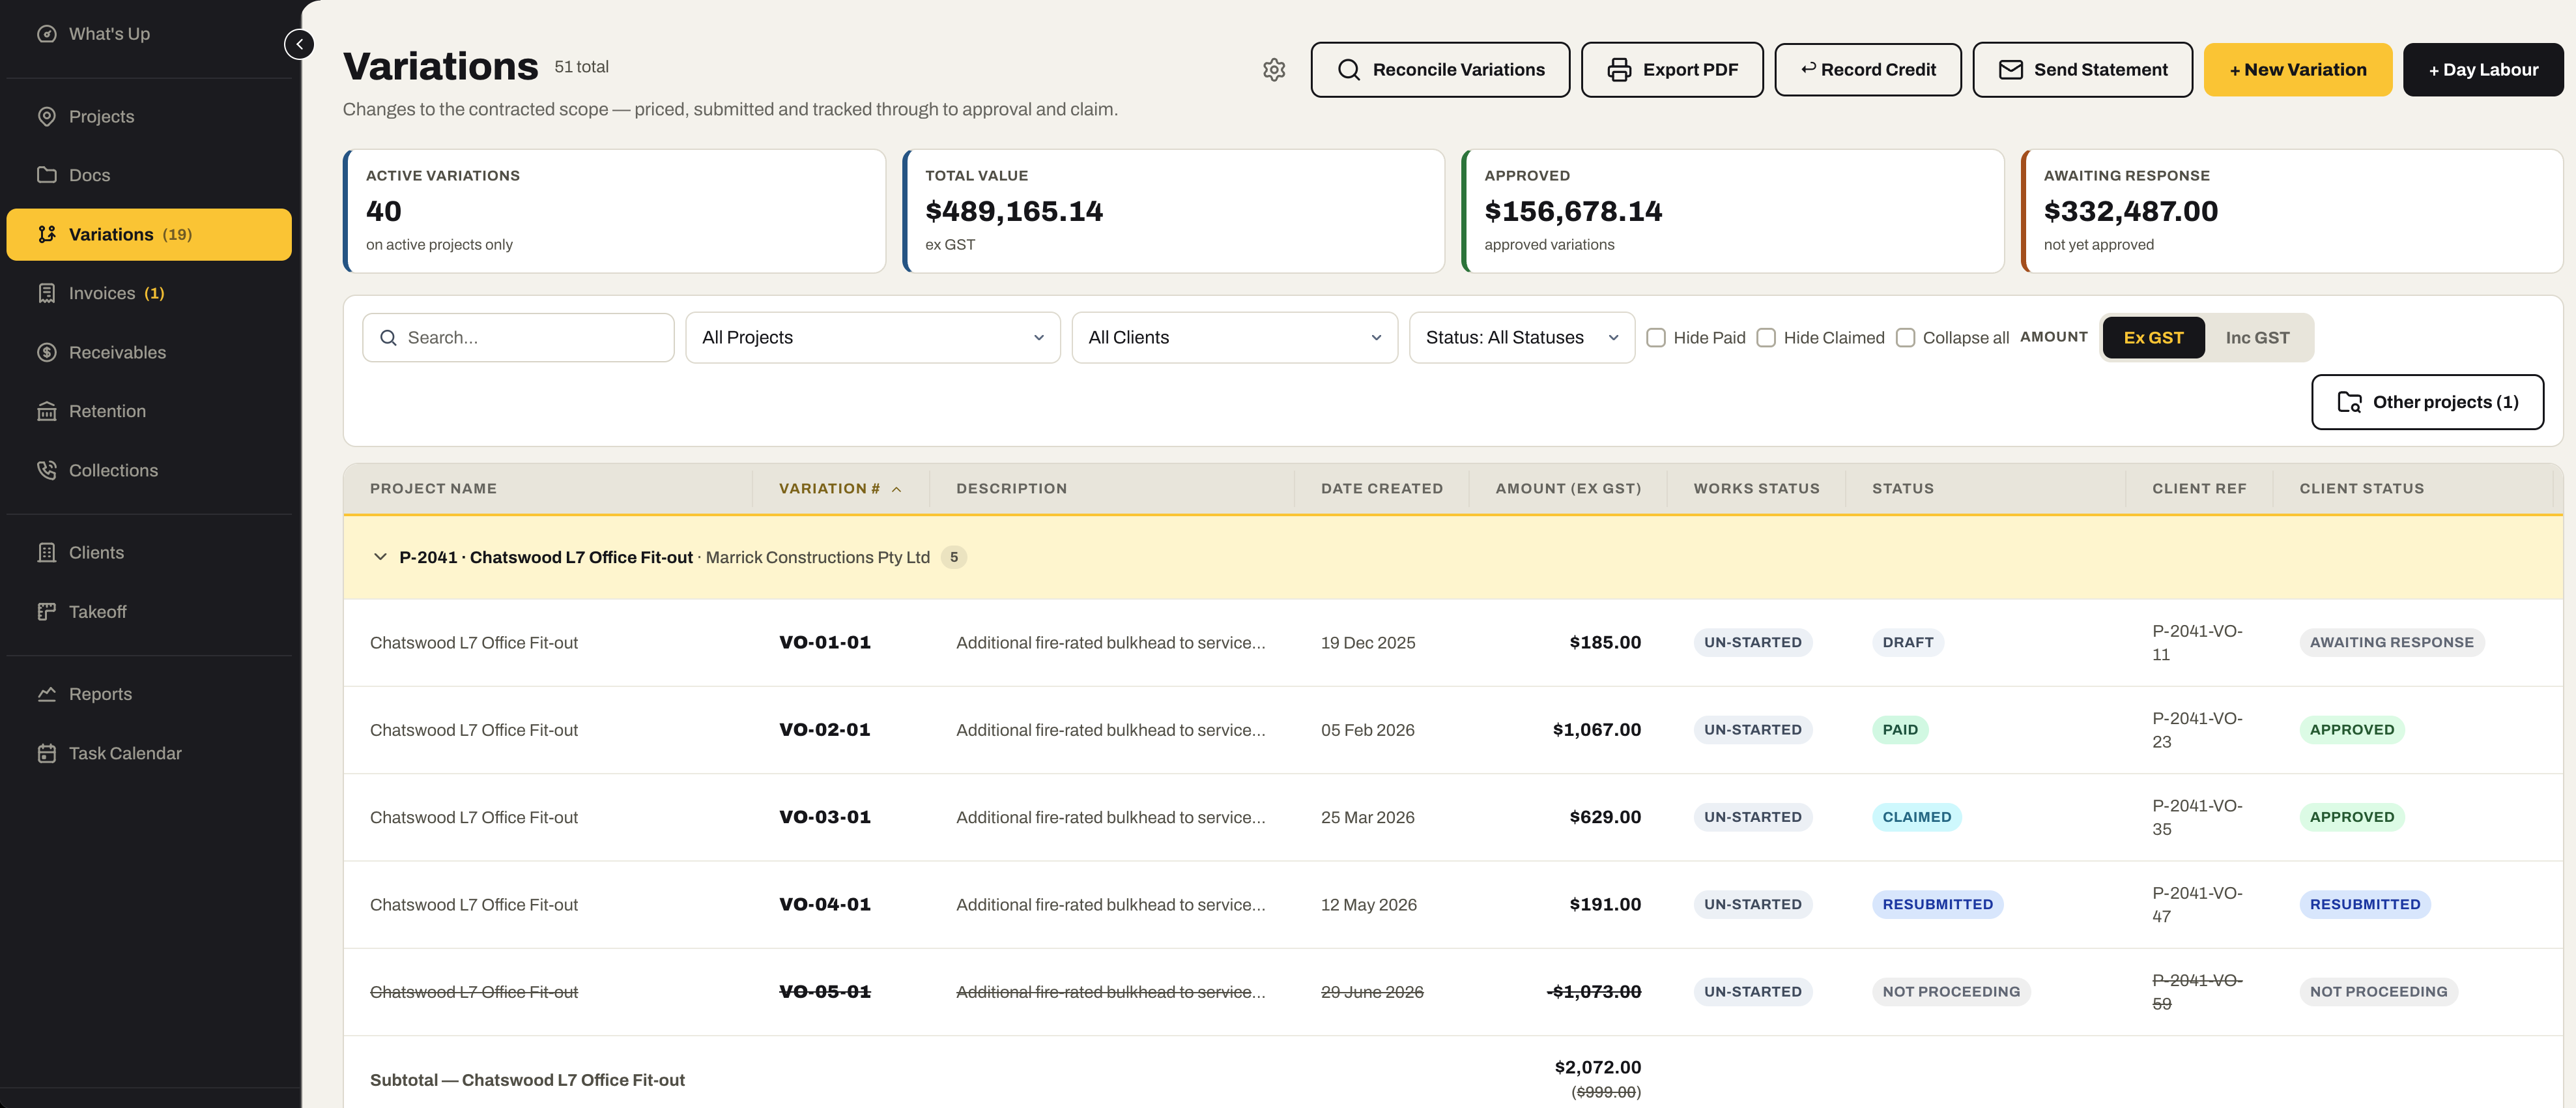The width and height of the screenshot is (2576, 1108).
Task: Click the Invoices receipt icon
Action: click(x=46, y=293)
